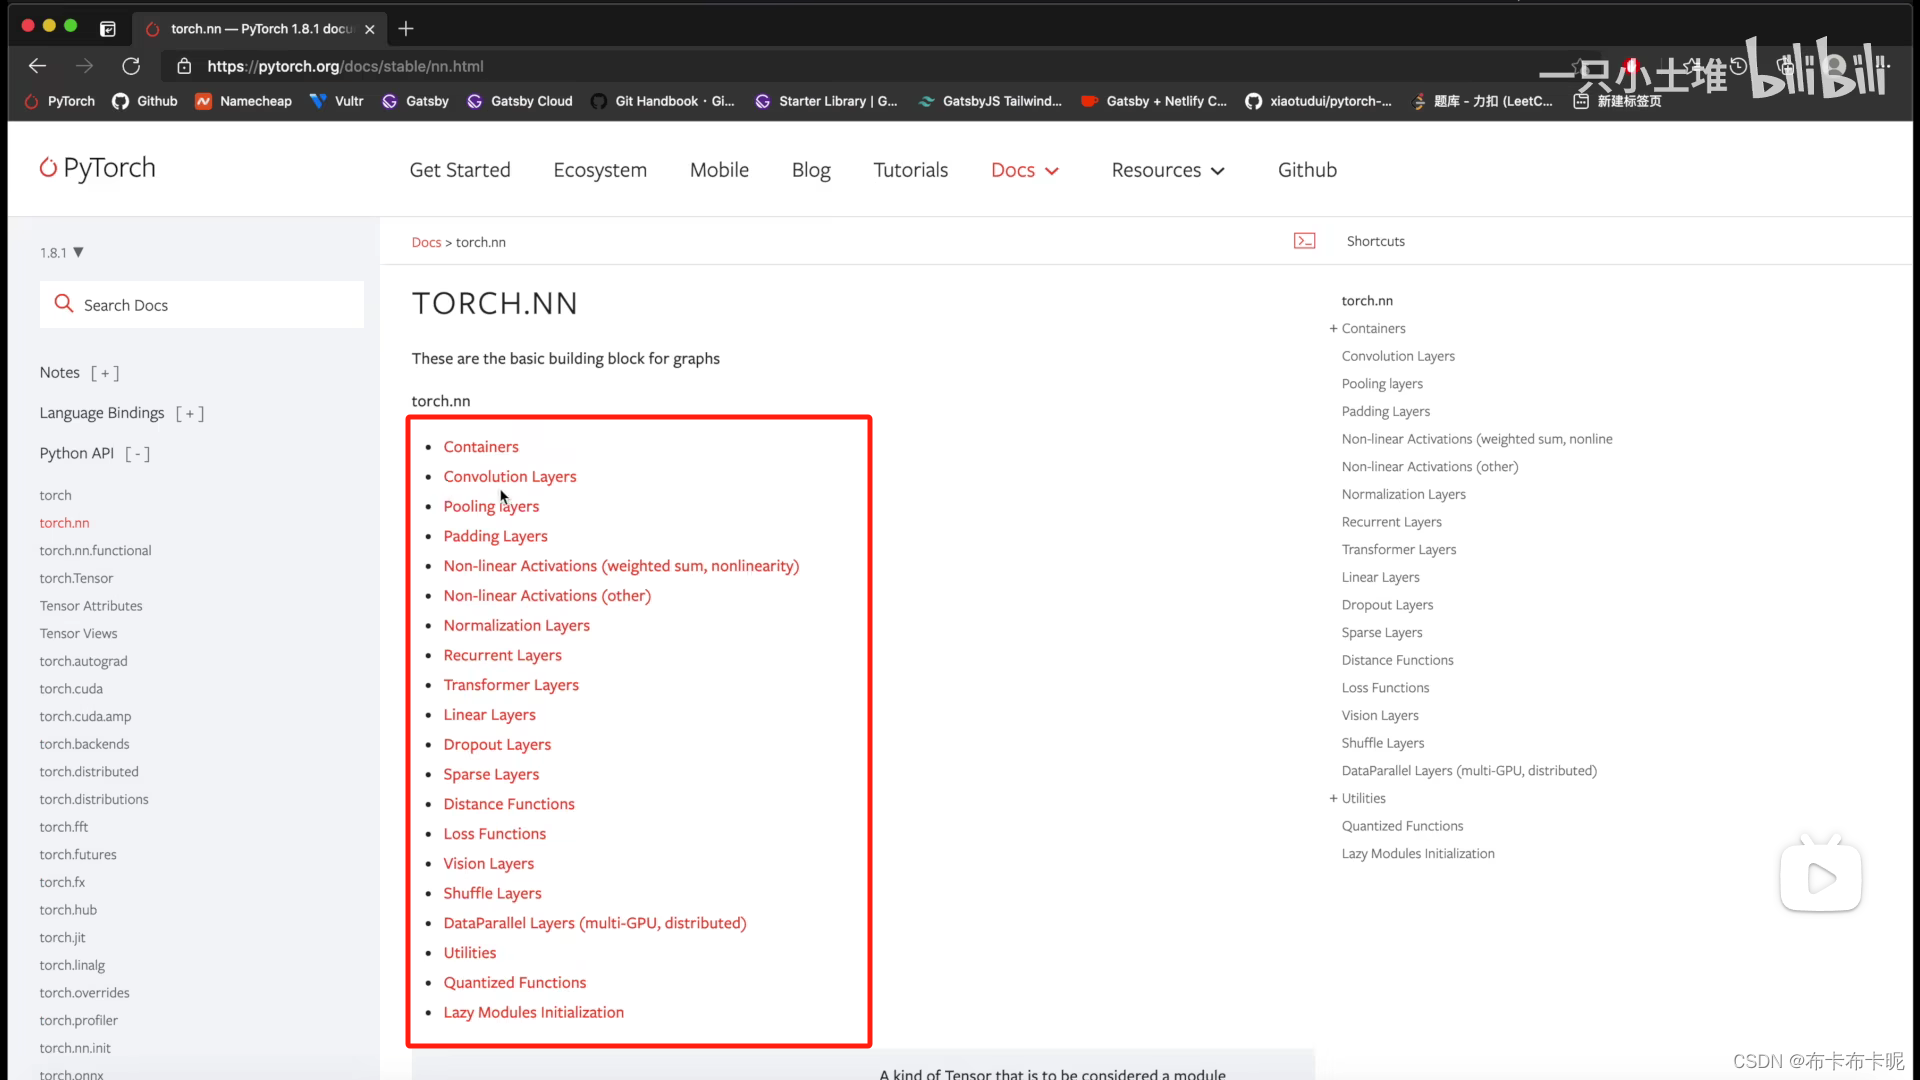Expand the Utilities section in sidebar

[1331, 796]
